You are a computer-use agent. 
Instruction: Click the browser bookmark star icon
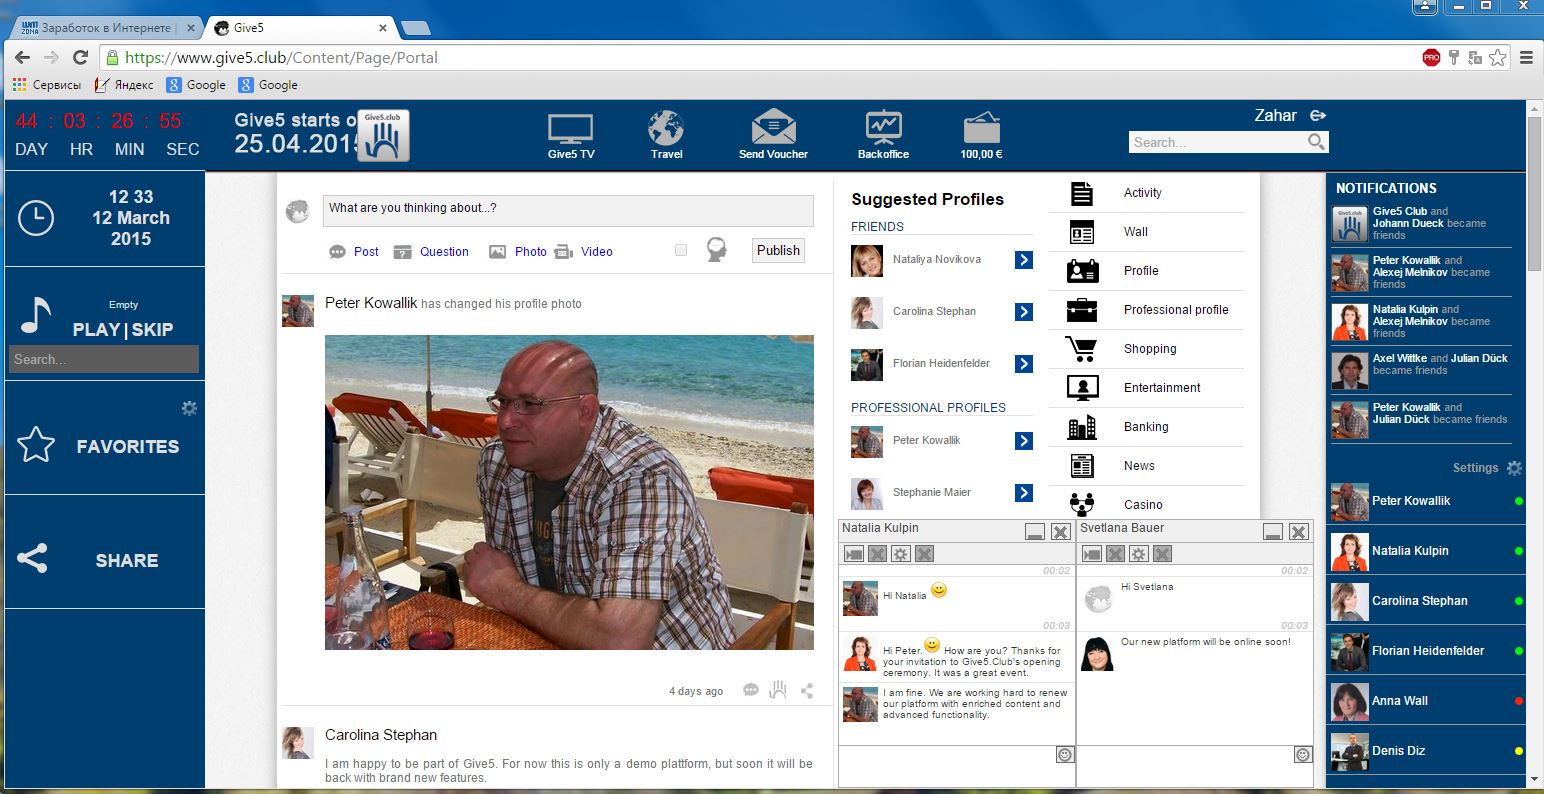click(x=1497, y=58)
